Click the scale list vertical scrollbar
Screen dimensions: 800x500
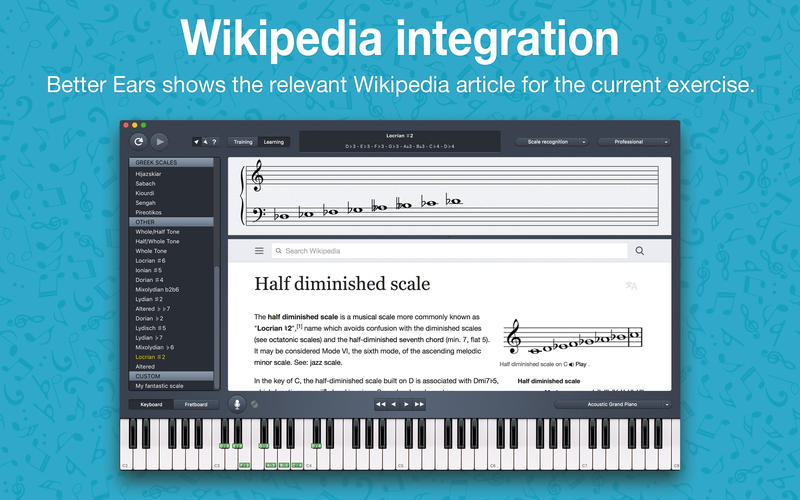[x=217, y=327]
